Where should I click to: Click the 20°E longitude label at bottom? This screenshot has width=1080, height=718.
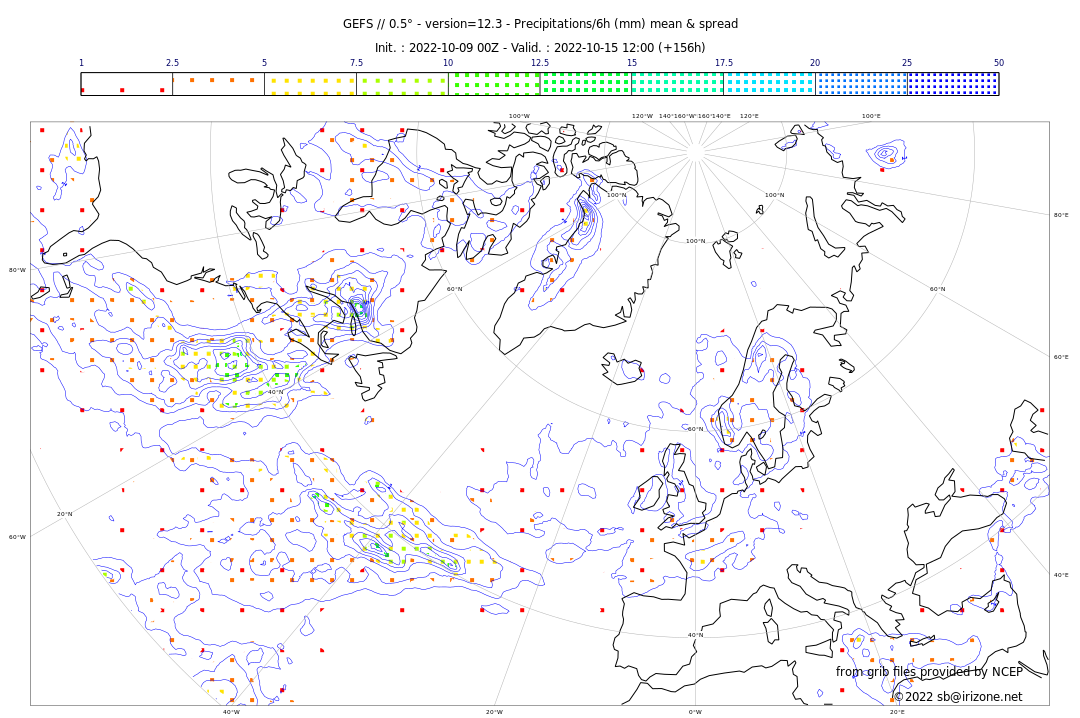pos(897,712)
